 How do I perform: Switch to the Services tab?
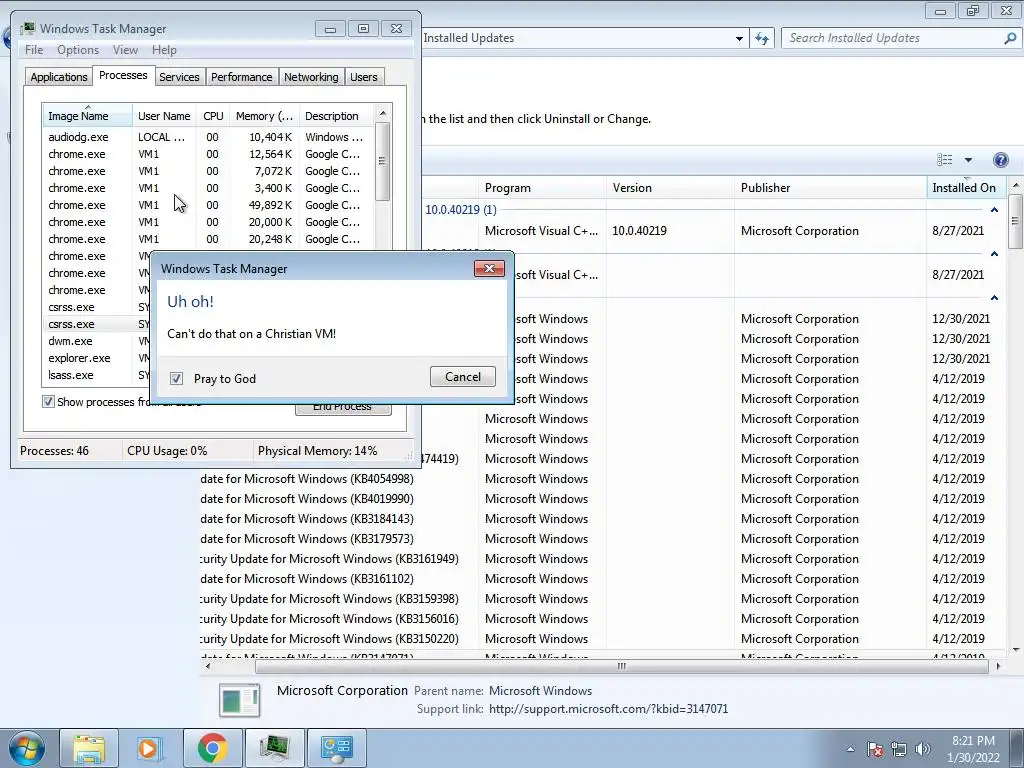click(179, 77)
